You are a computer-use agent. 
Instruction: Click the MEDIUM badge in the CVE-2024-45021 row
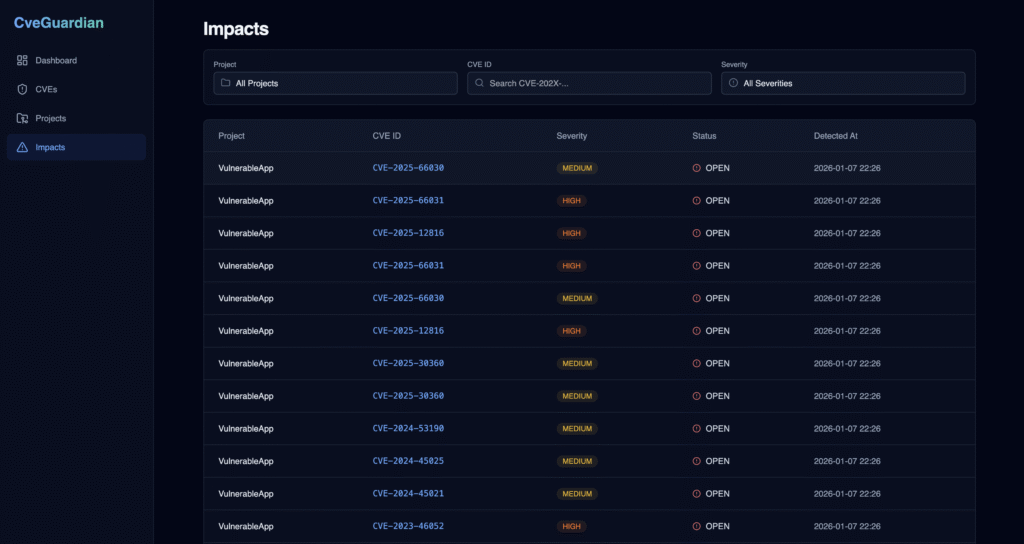click(577, 494)
